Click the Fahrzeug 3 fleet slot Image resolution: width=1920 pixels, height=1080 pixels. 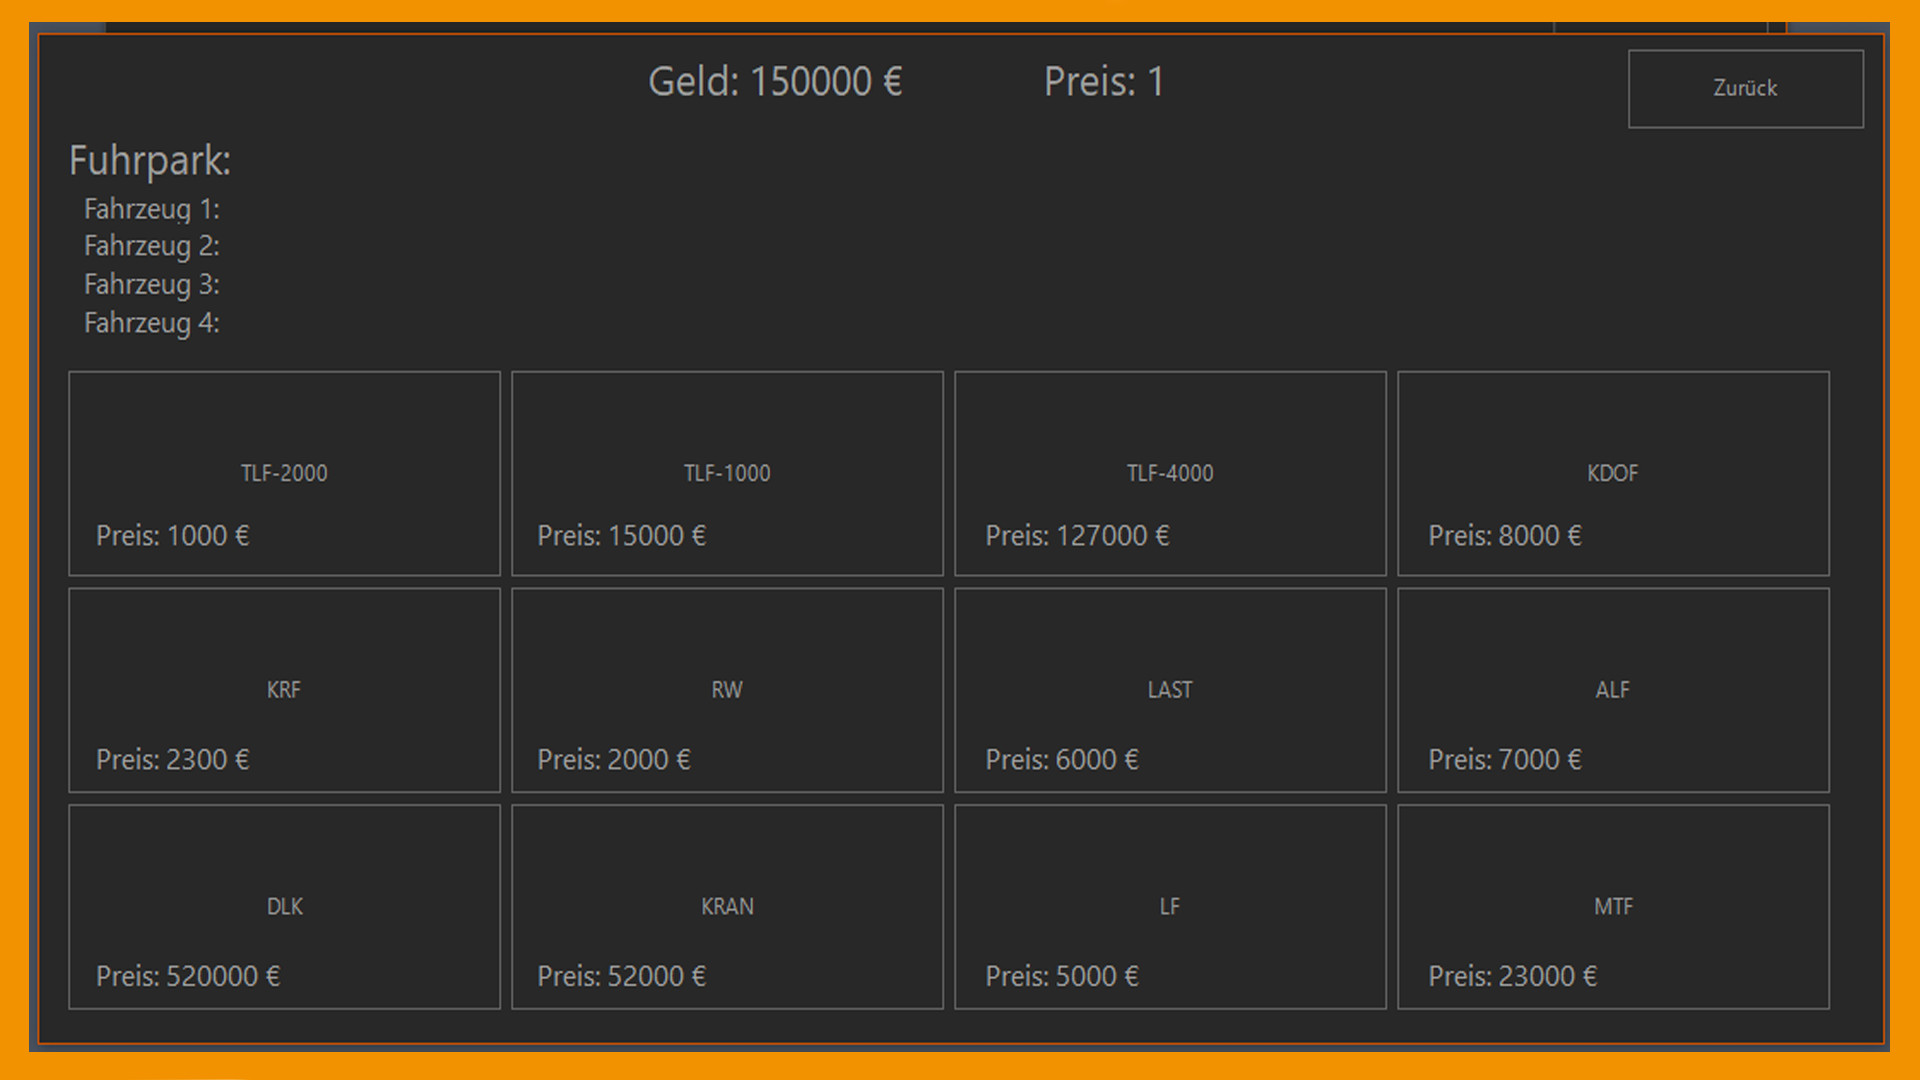click(152, 285)
